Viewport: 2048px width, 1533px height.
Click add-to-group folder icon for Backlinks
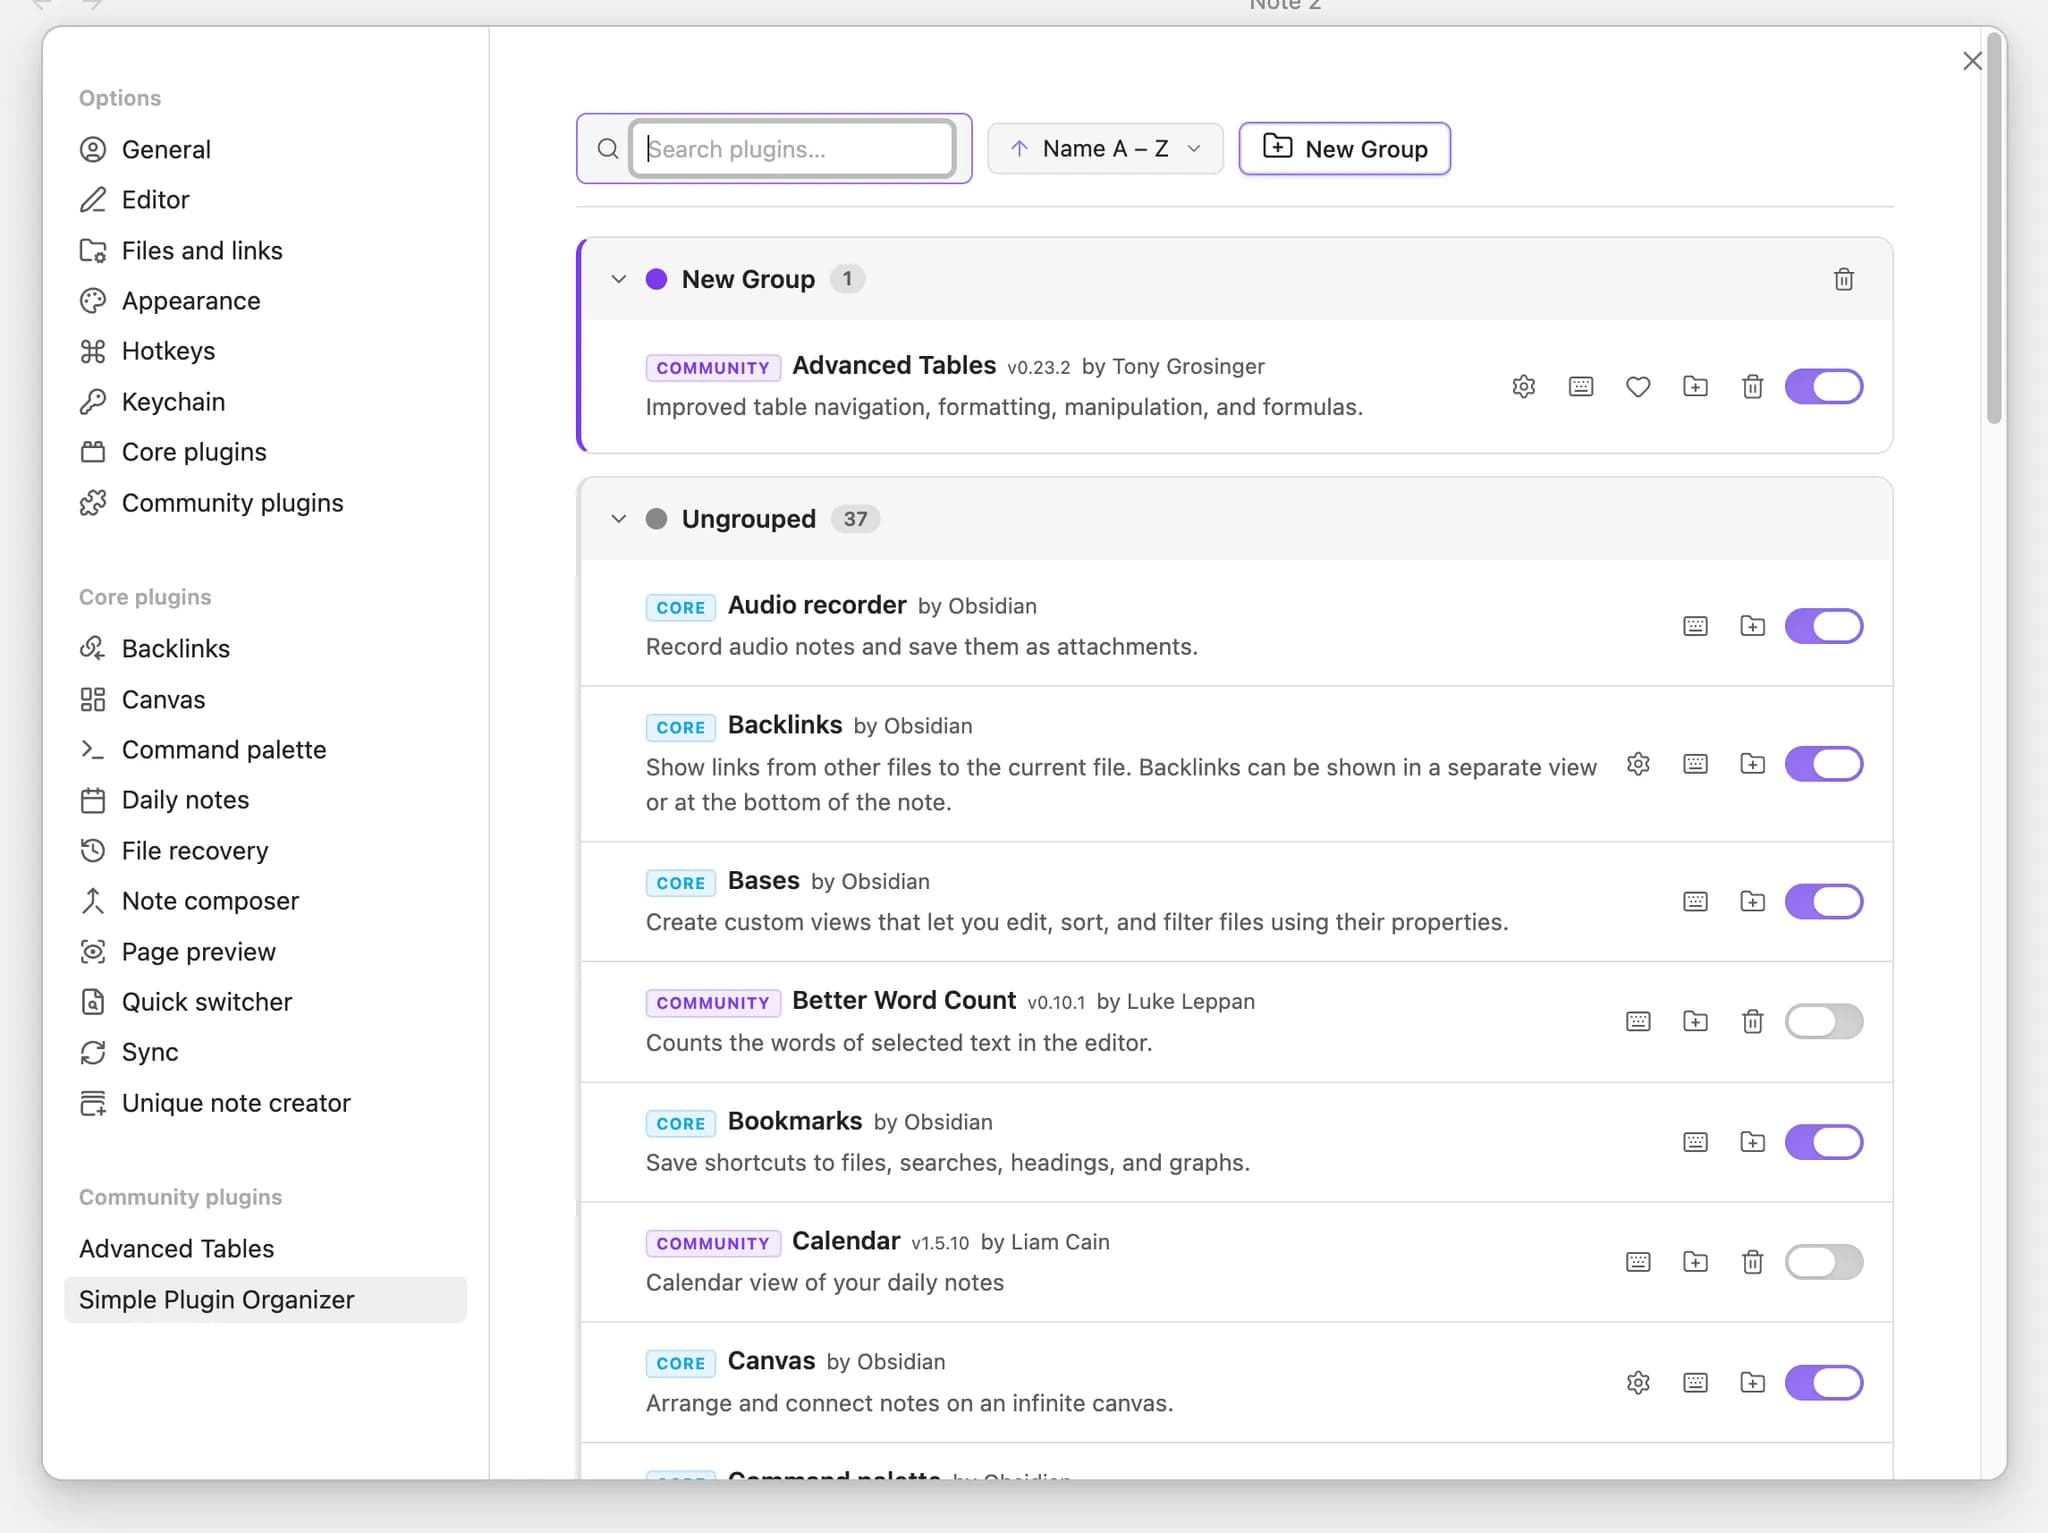pyautogui.click(x=1752, y=764)
